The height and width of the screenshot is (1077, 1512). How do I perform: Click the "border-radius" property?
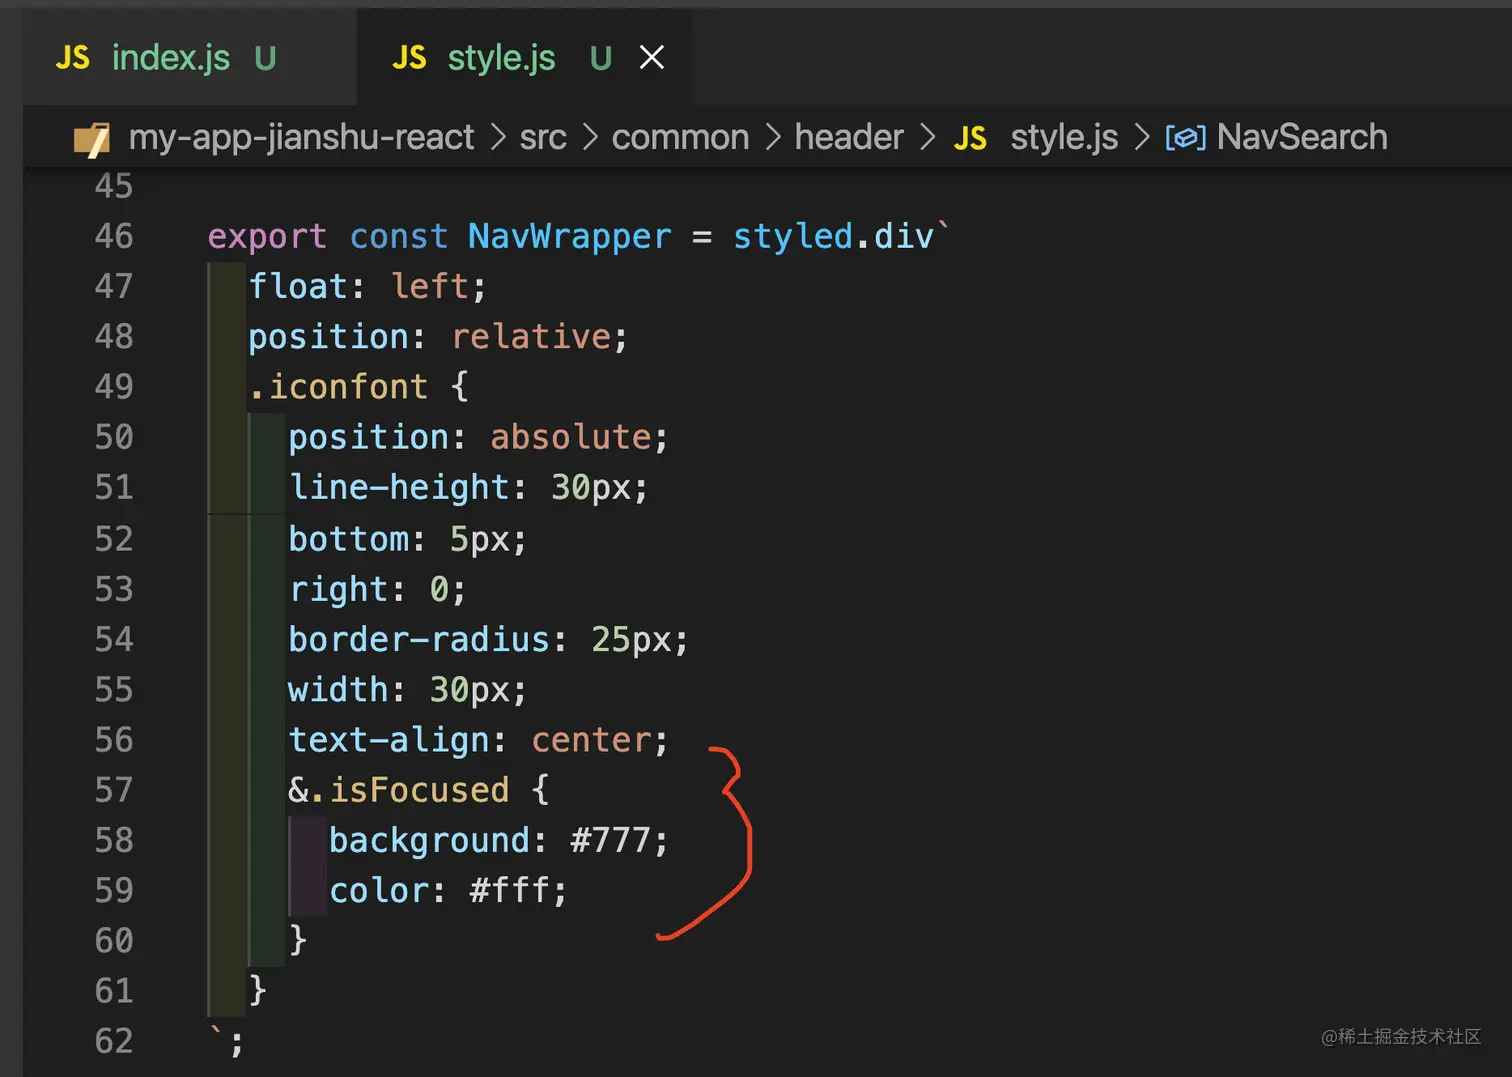[x=420, y=639]
